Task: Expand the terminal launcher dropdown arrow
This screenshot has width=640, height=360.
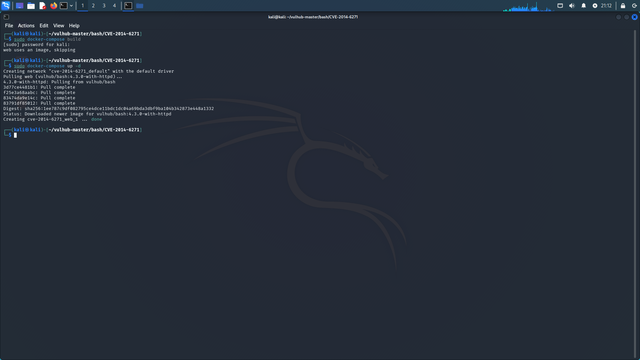Action: [71, 6]
